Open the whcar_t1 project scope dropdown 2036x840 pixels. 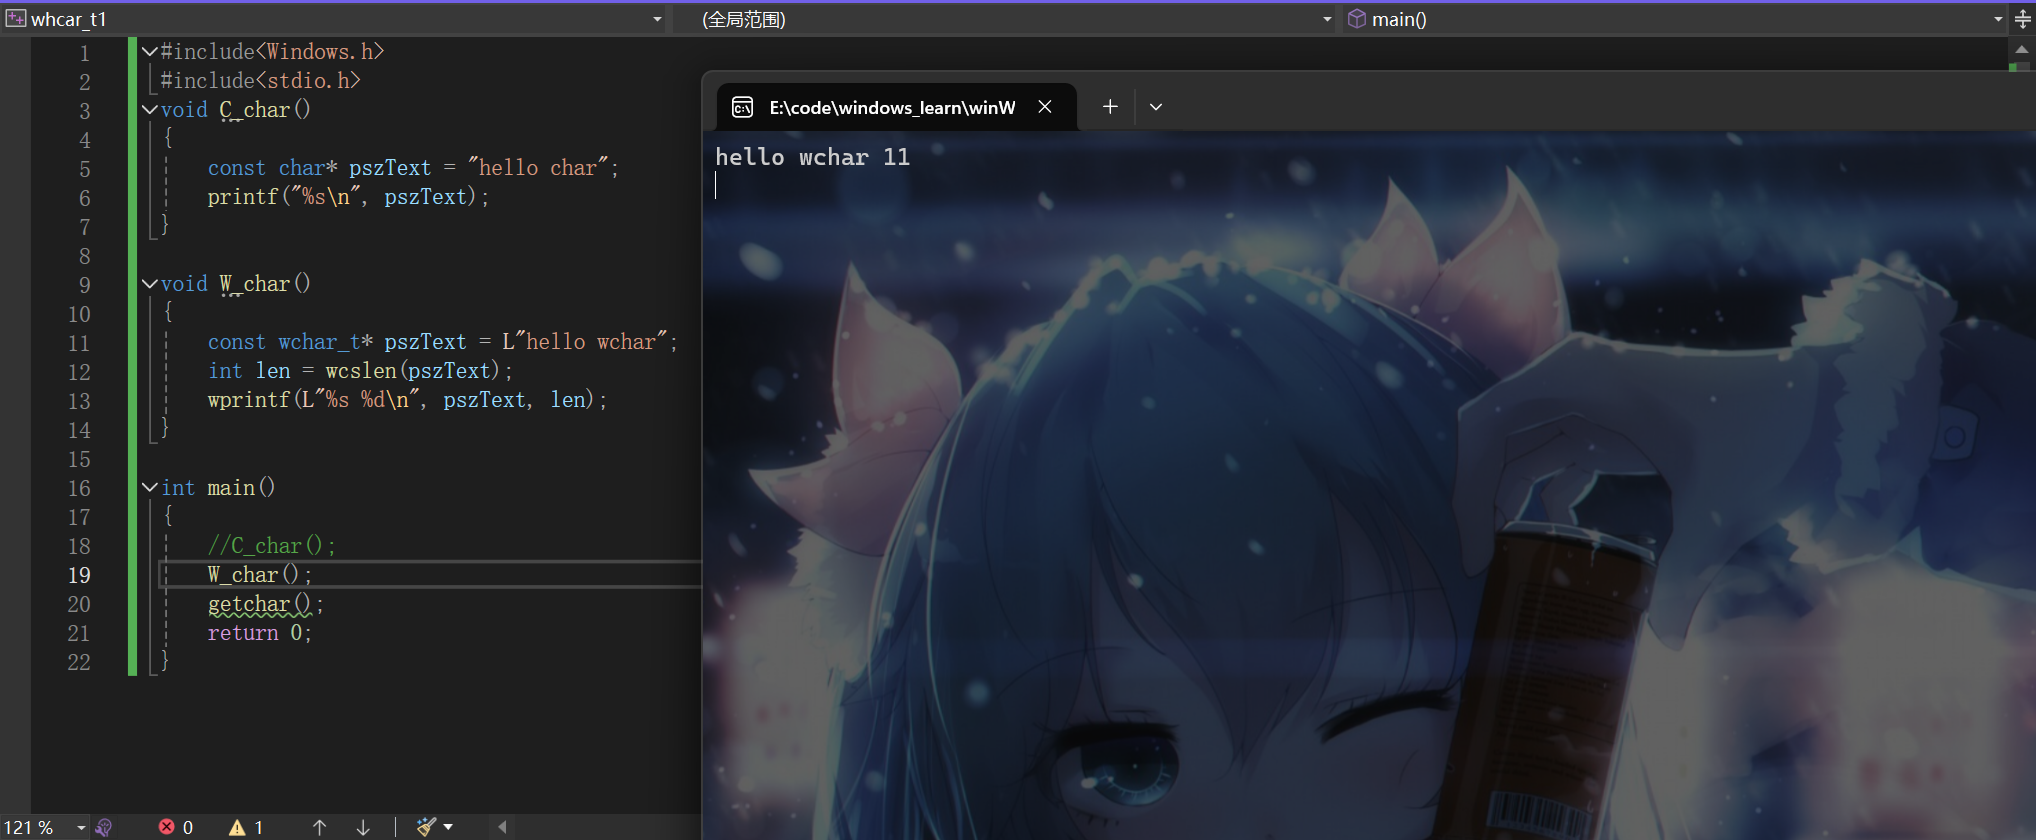(657, 19)
